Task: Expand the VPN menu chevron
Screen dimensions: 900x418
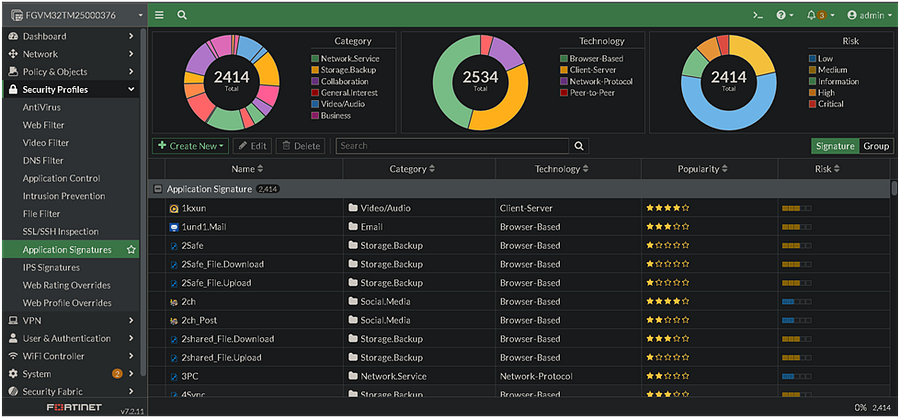Action: [131, 320]
